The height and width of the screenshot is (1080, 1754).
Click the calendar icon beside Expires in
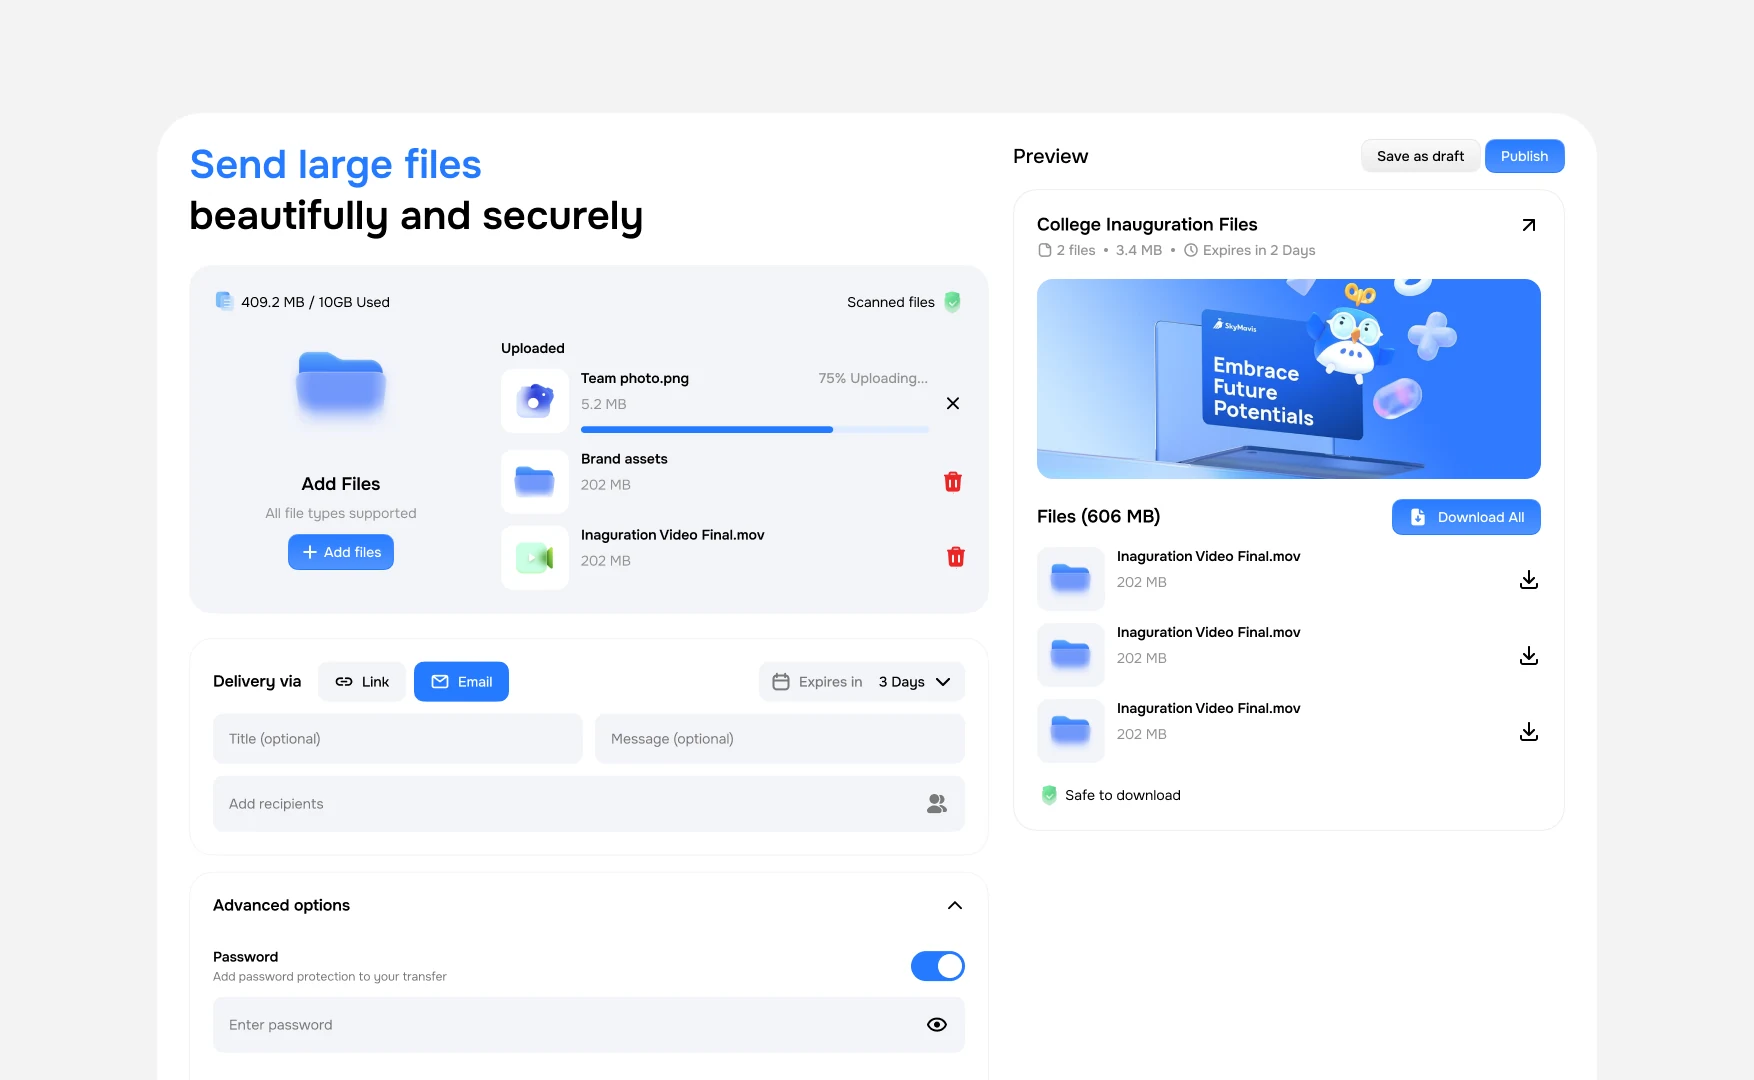781,682
